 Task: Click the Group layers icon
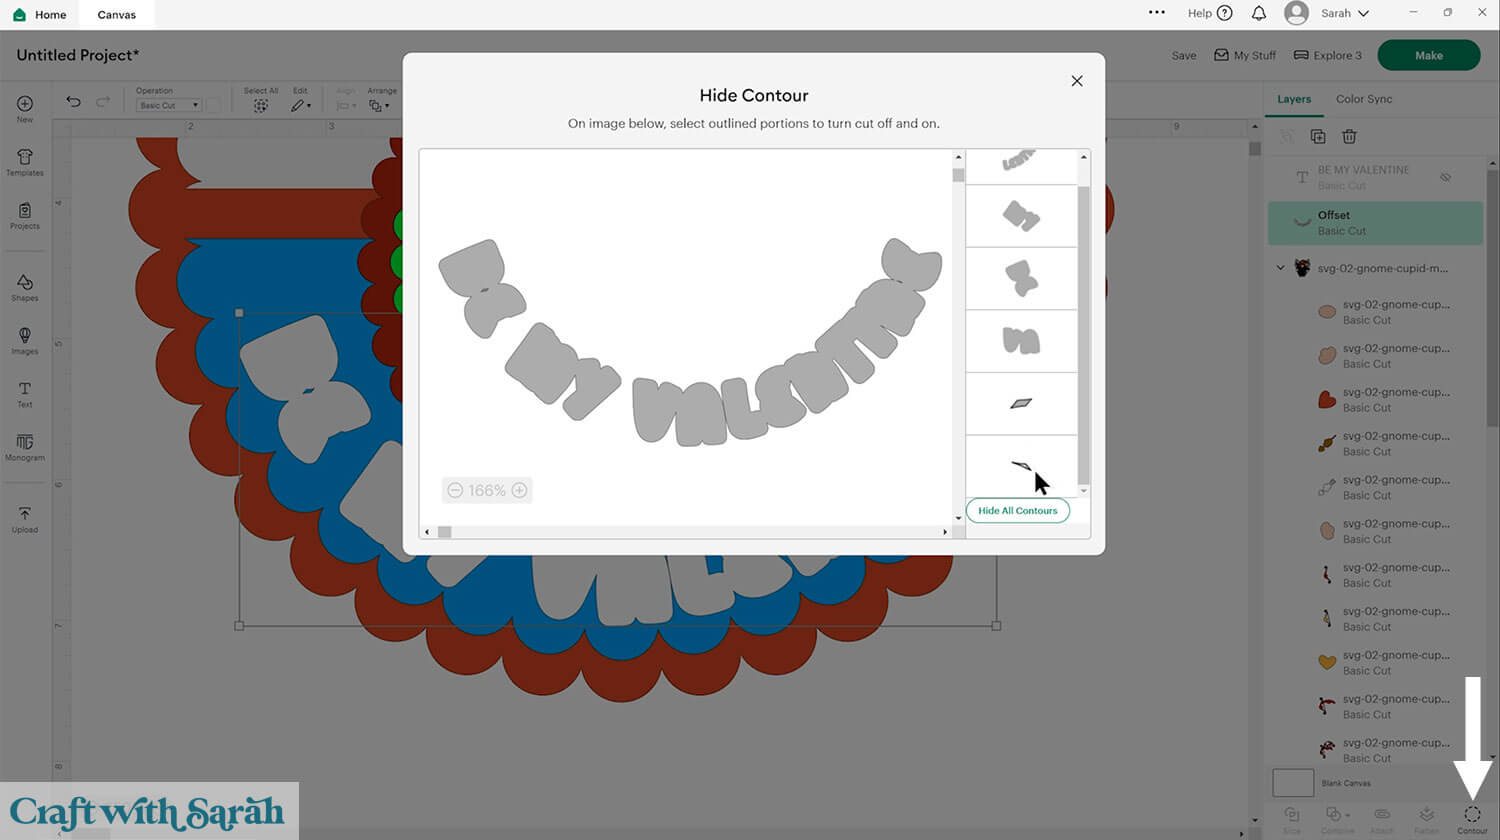click(x=1287, y=136)
